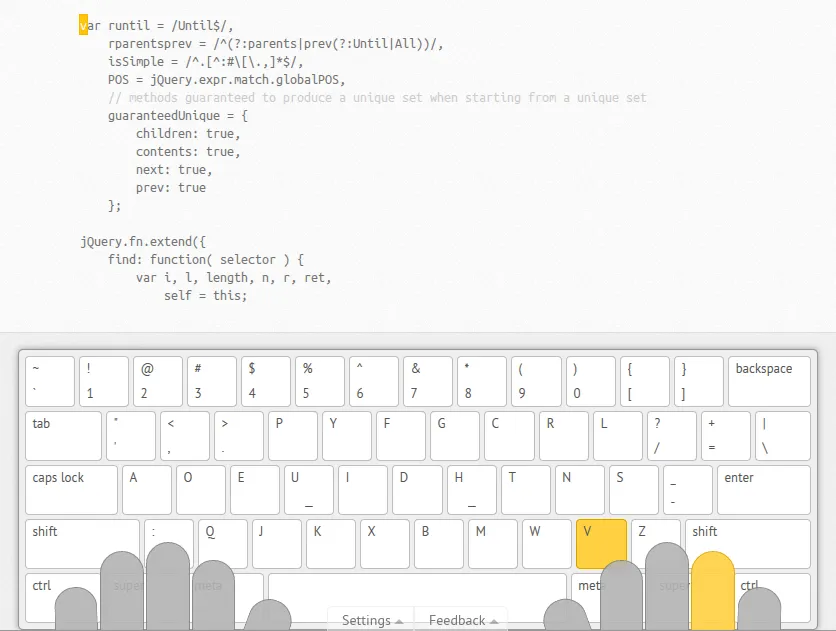
Task: Click the backspace key on virtual keyboard
Action: 767,381
